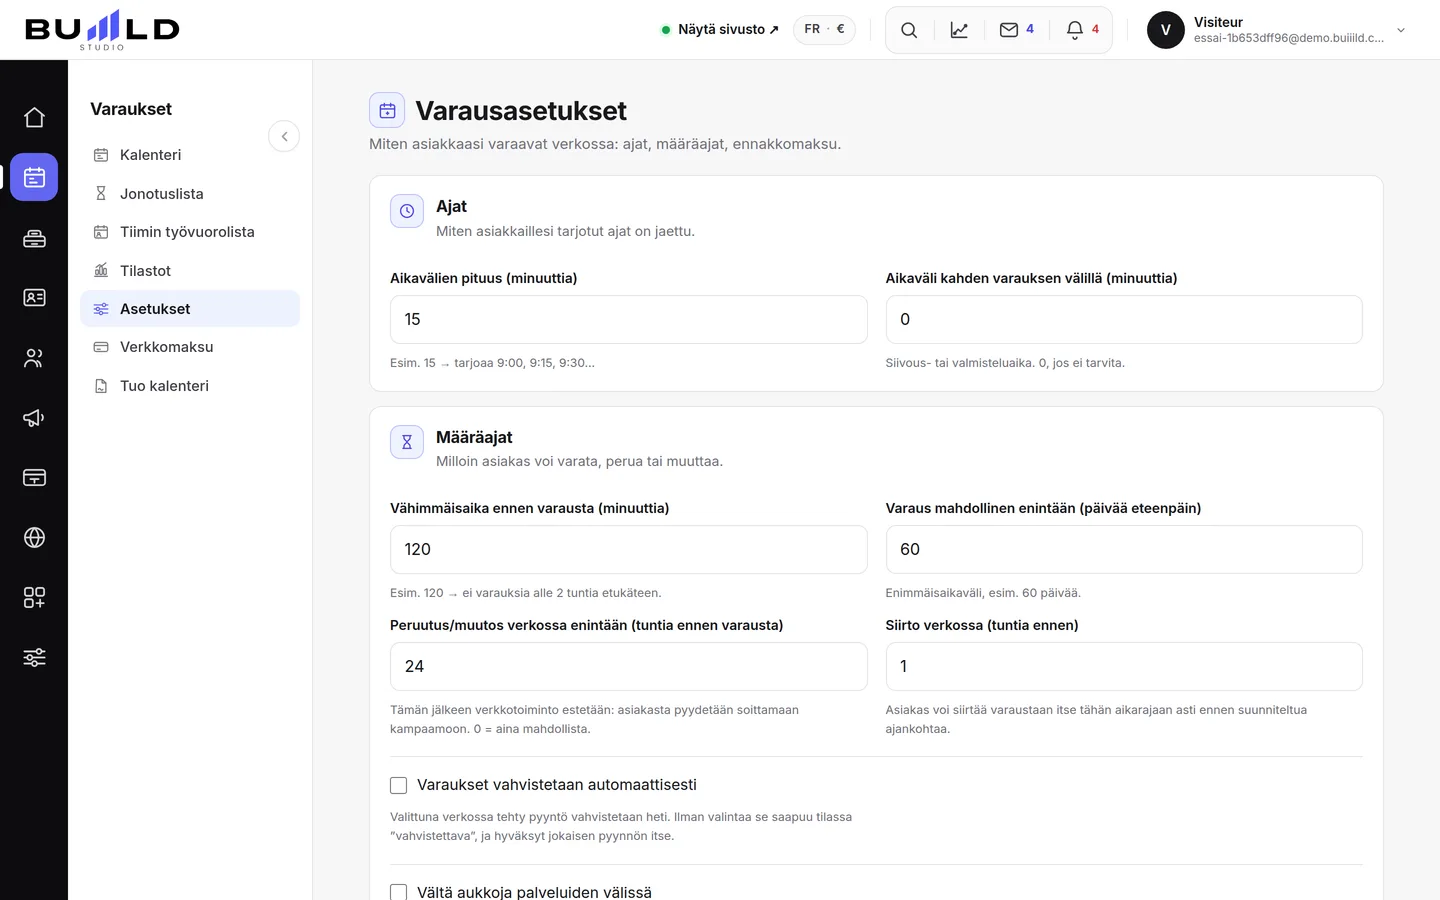Open the apps grid plus icon in sidebar

[x=34, y=598]
